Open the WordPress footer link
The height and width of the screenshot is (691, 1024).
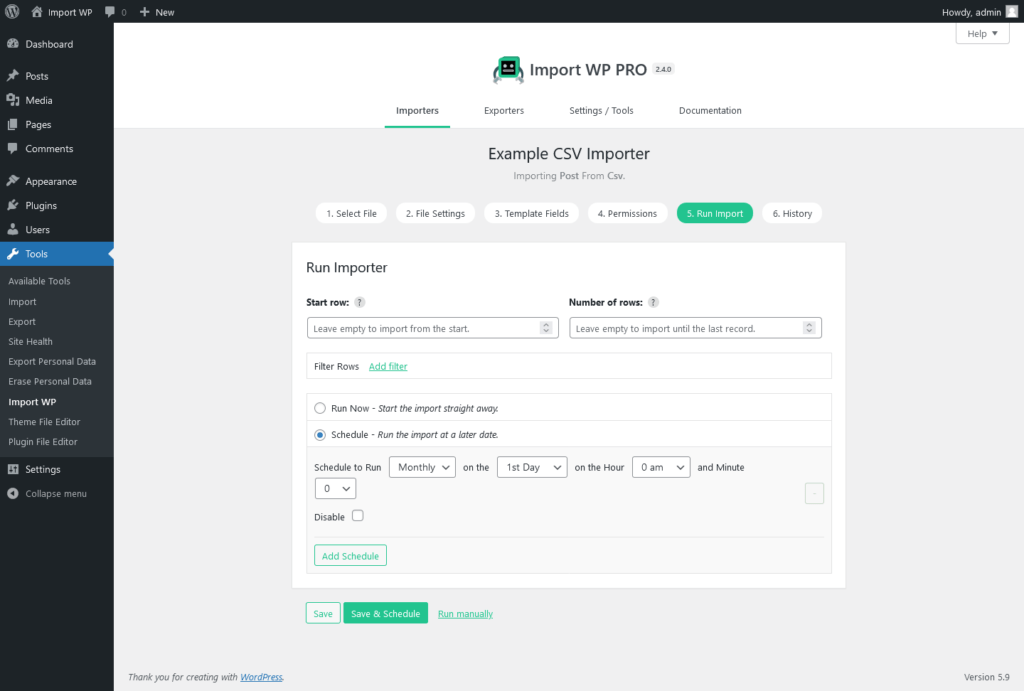point(261,677)
